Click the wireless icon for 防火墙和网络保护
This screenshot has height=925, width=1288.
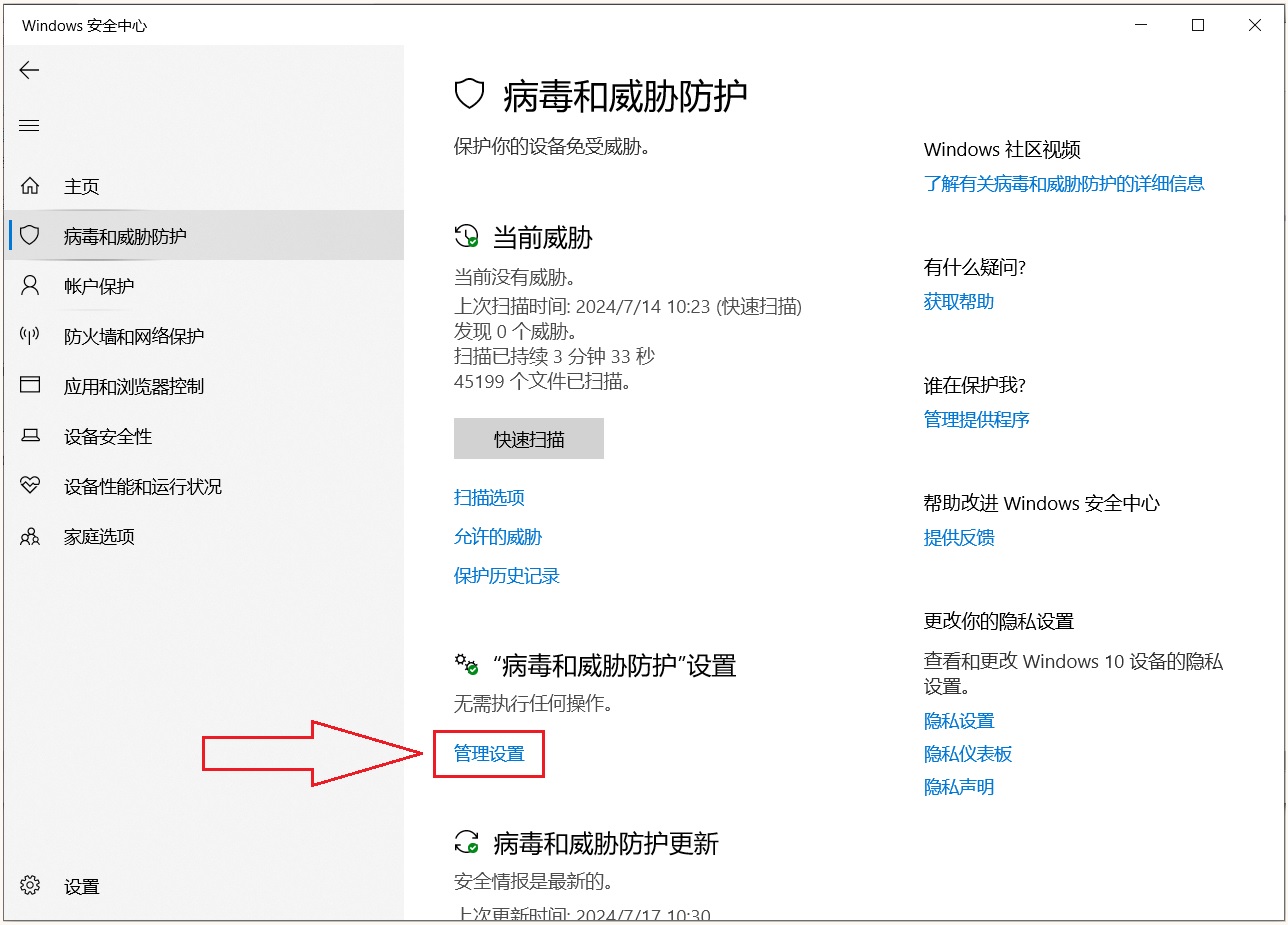tap(30, 336)
